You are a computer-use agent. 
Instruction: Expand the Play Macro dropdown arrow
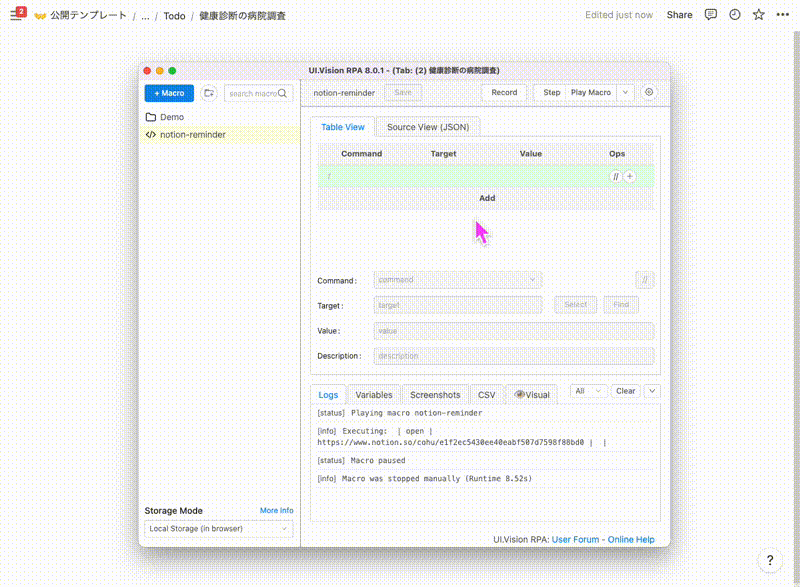click(x=626, y=92)
